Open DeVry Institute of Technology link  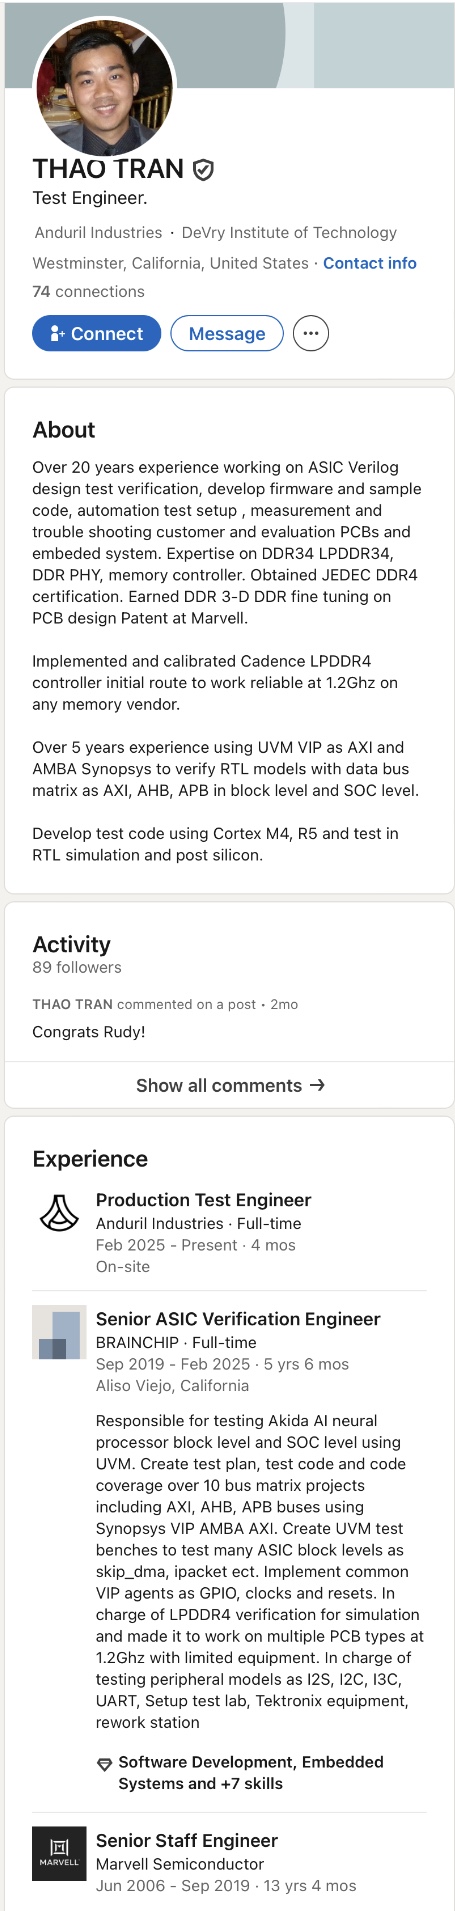(289, 232)
